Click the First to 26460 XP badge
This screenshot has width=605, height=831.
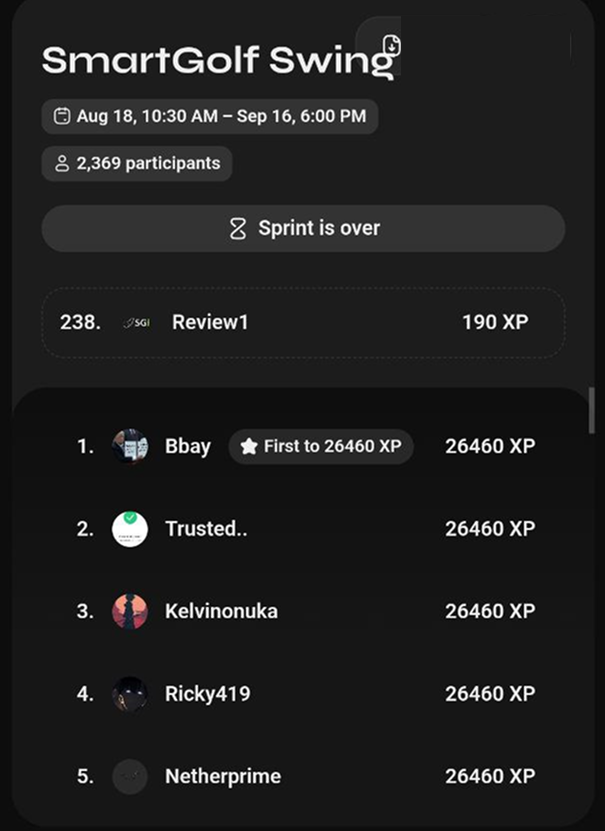[321, 447]
